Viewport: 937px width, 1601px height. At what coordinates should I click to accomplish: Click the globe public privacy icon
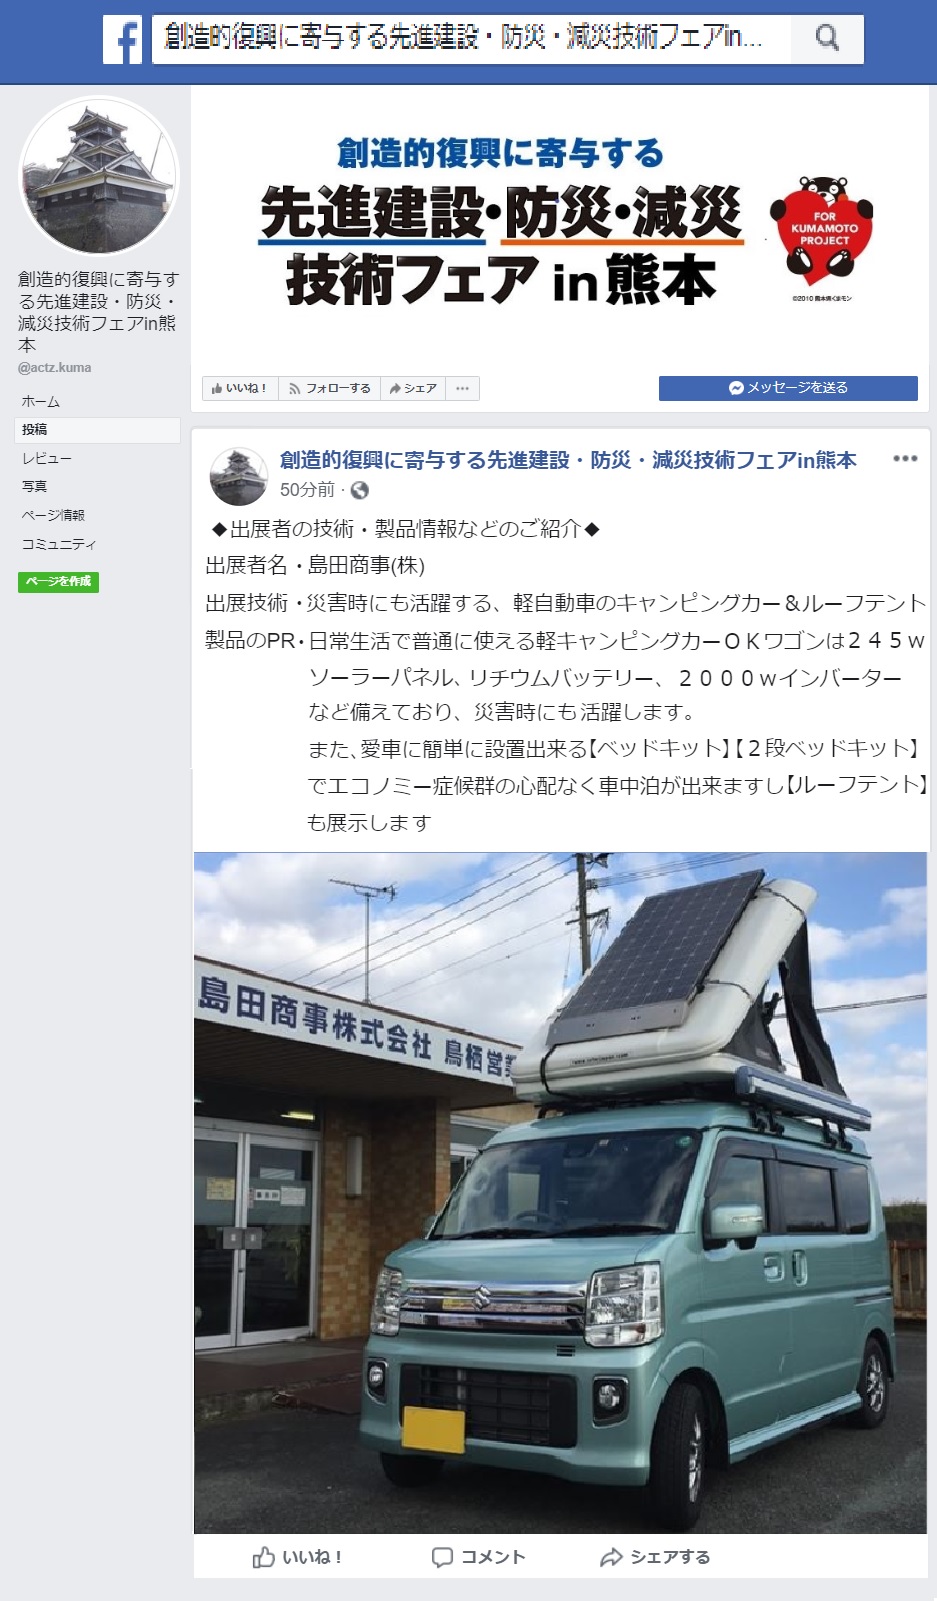360,490
